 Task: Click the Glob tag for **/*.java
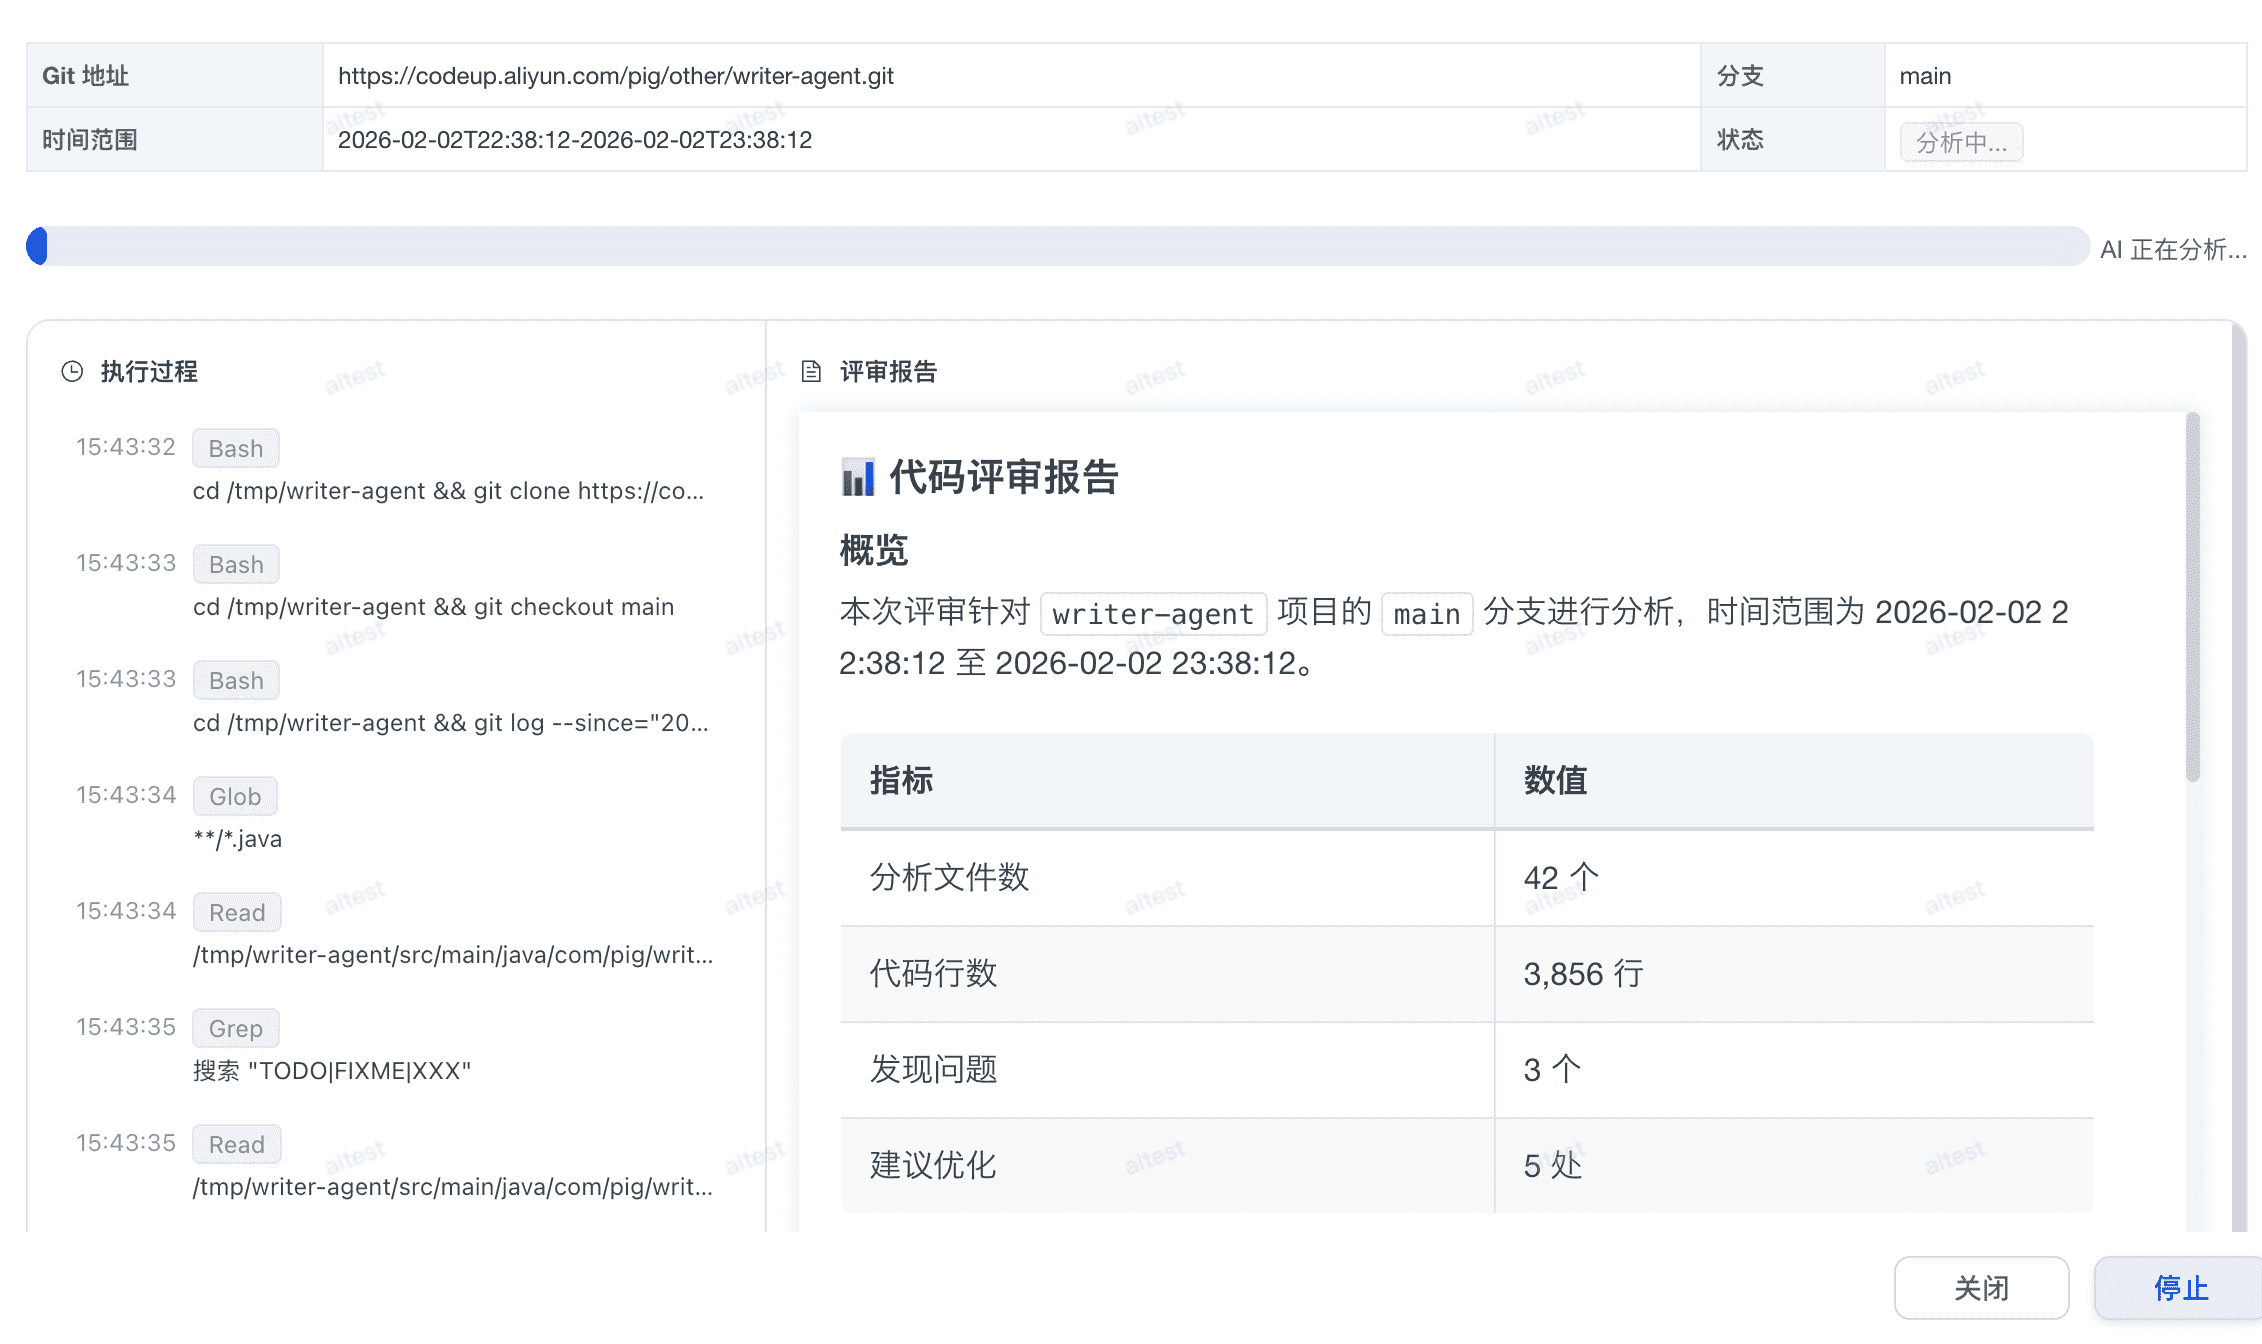[235, 797]
